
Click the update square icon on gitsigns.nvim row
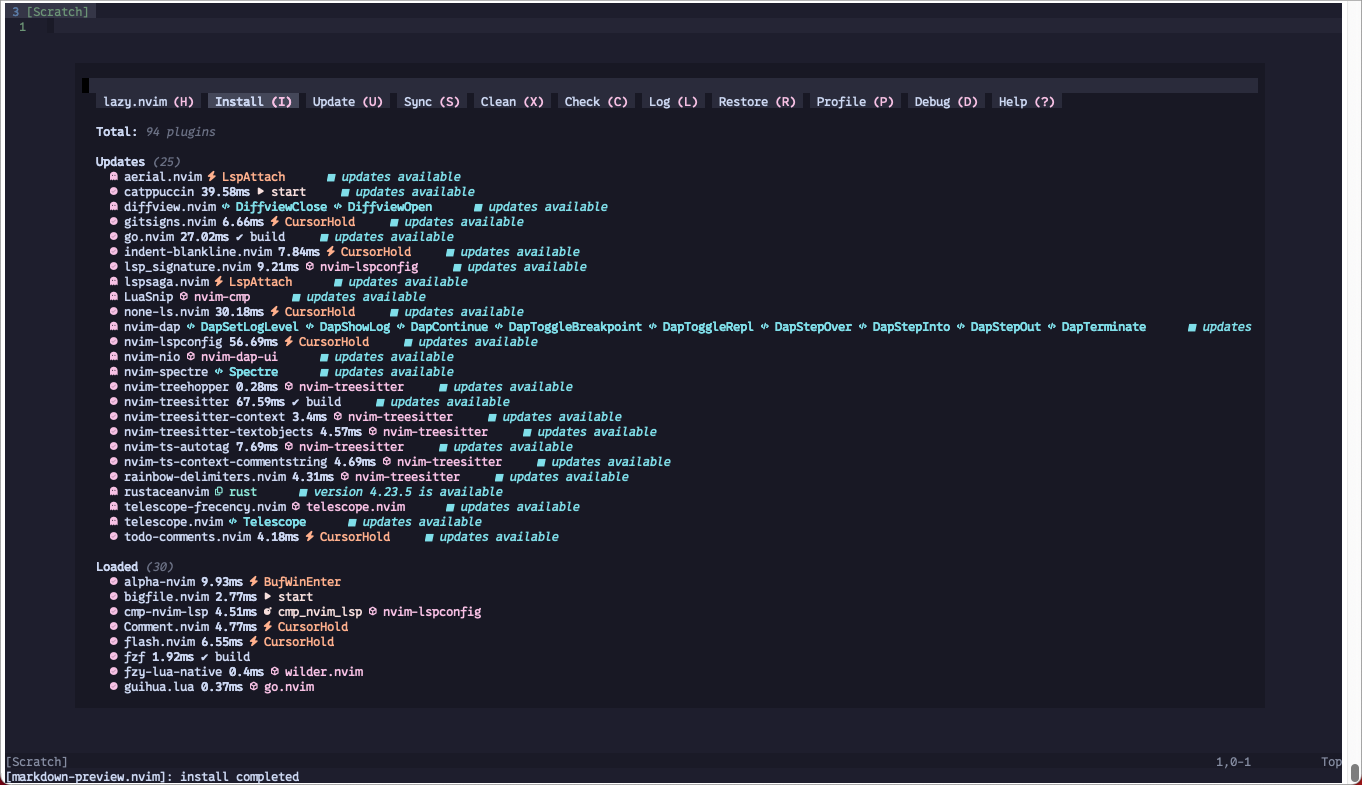click(394, 222)
